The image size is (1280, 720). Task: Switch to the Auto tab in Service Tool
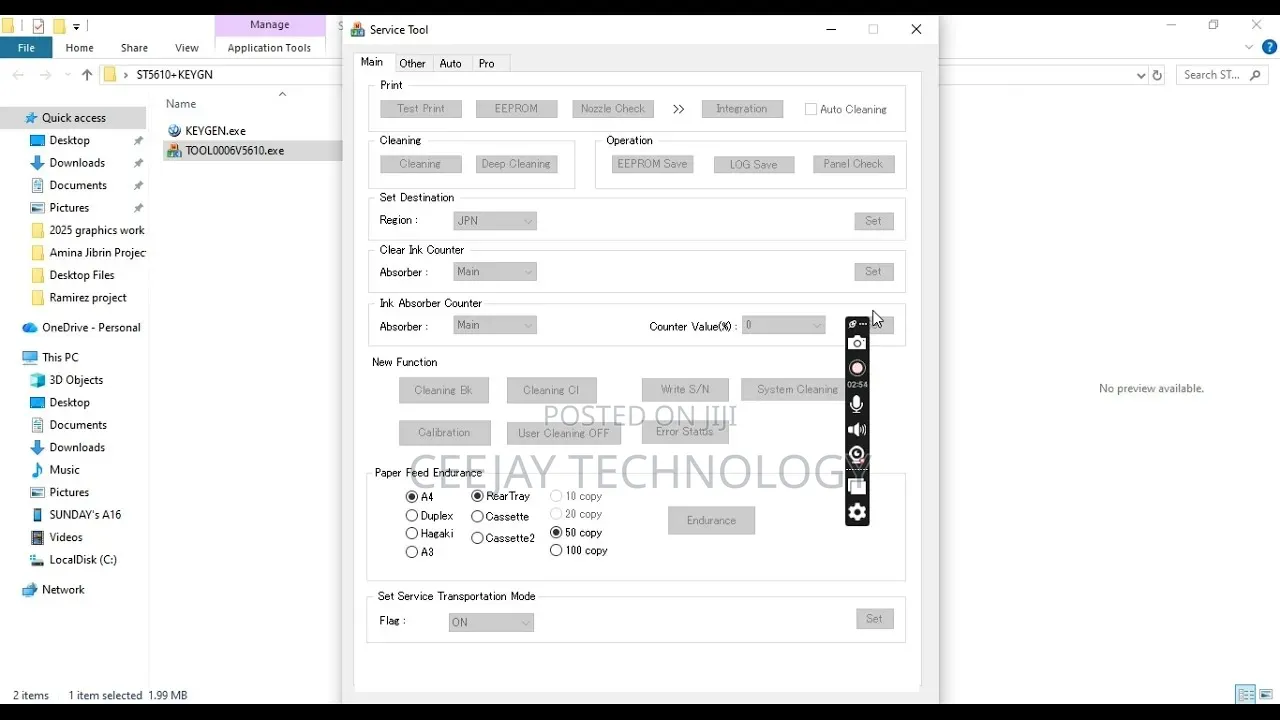coord(451,63)
